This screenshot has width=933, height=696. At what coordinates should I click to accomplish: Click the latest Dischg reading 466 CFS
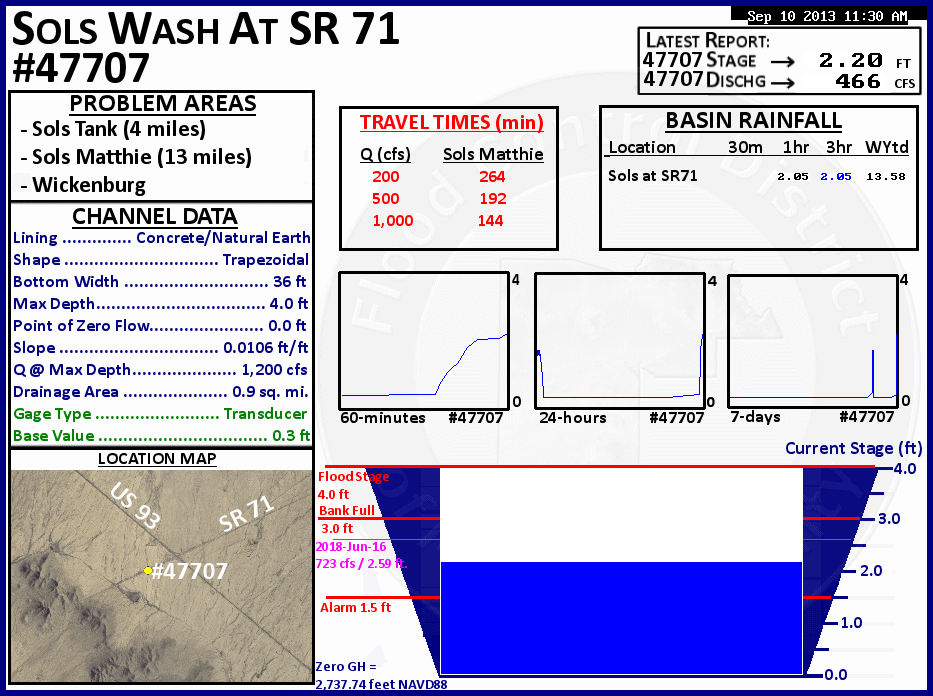click(857, 82)
